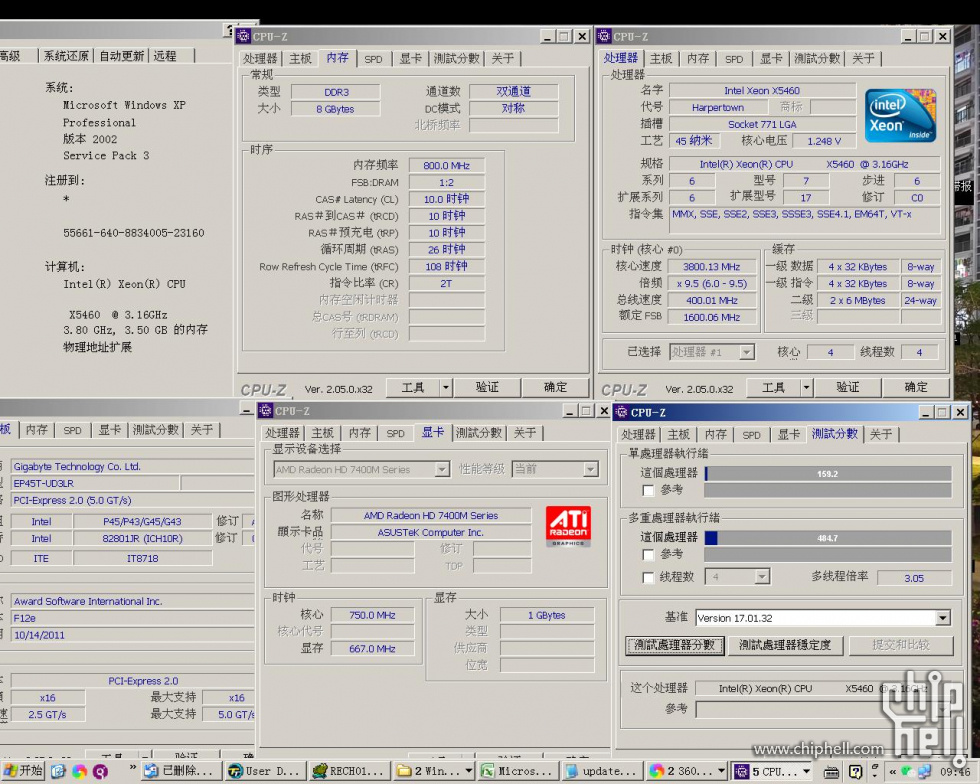Click 測試處理器穩定度 stress button
980x784 pixels.
click(785, 645)
